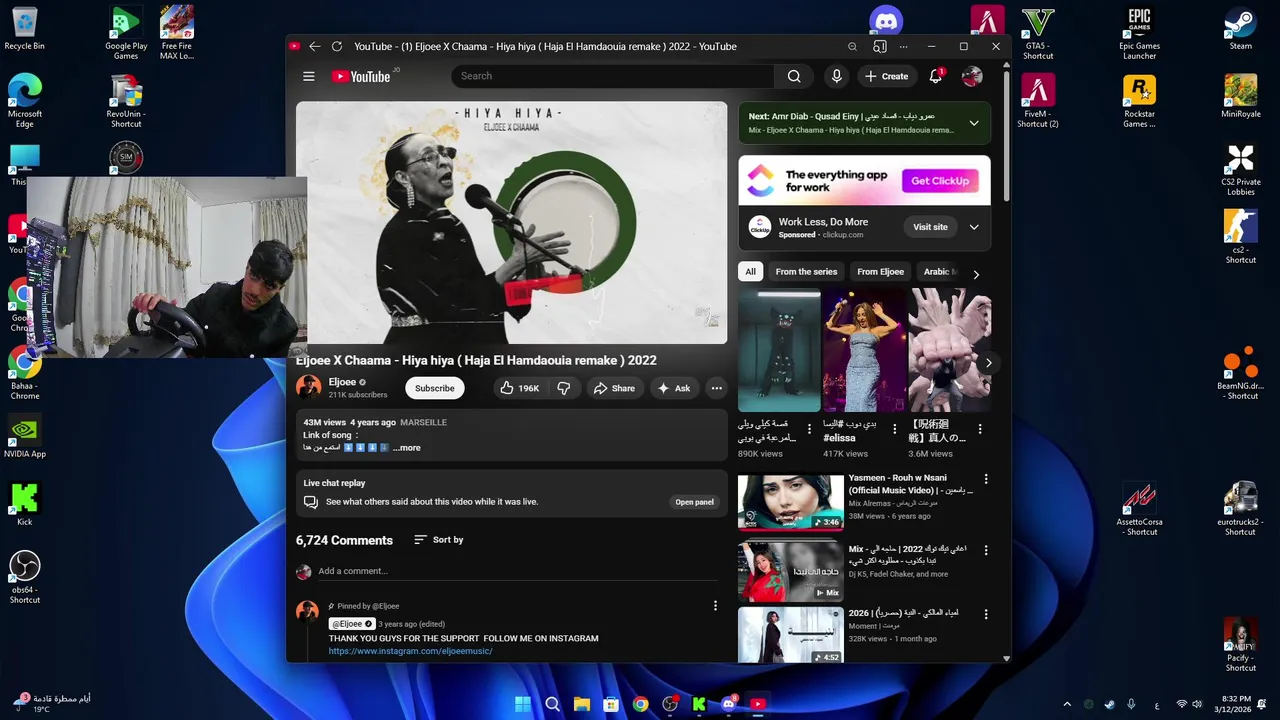Image resolution: width=1280 pixels, height=720 pixels.
Task: Open the Elissa short thumbnail
Action: tap(864, 350)
